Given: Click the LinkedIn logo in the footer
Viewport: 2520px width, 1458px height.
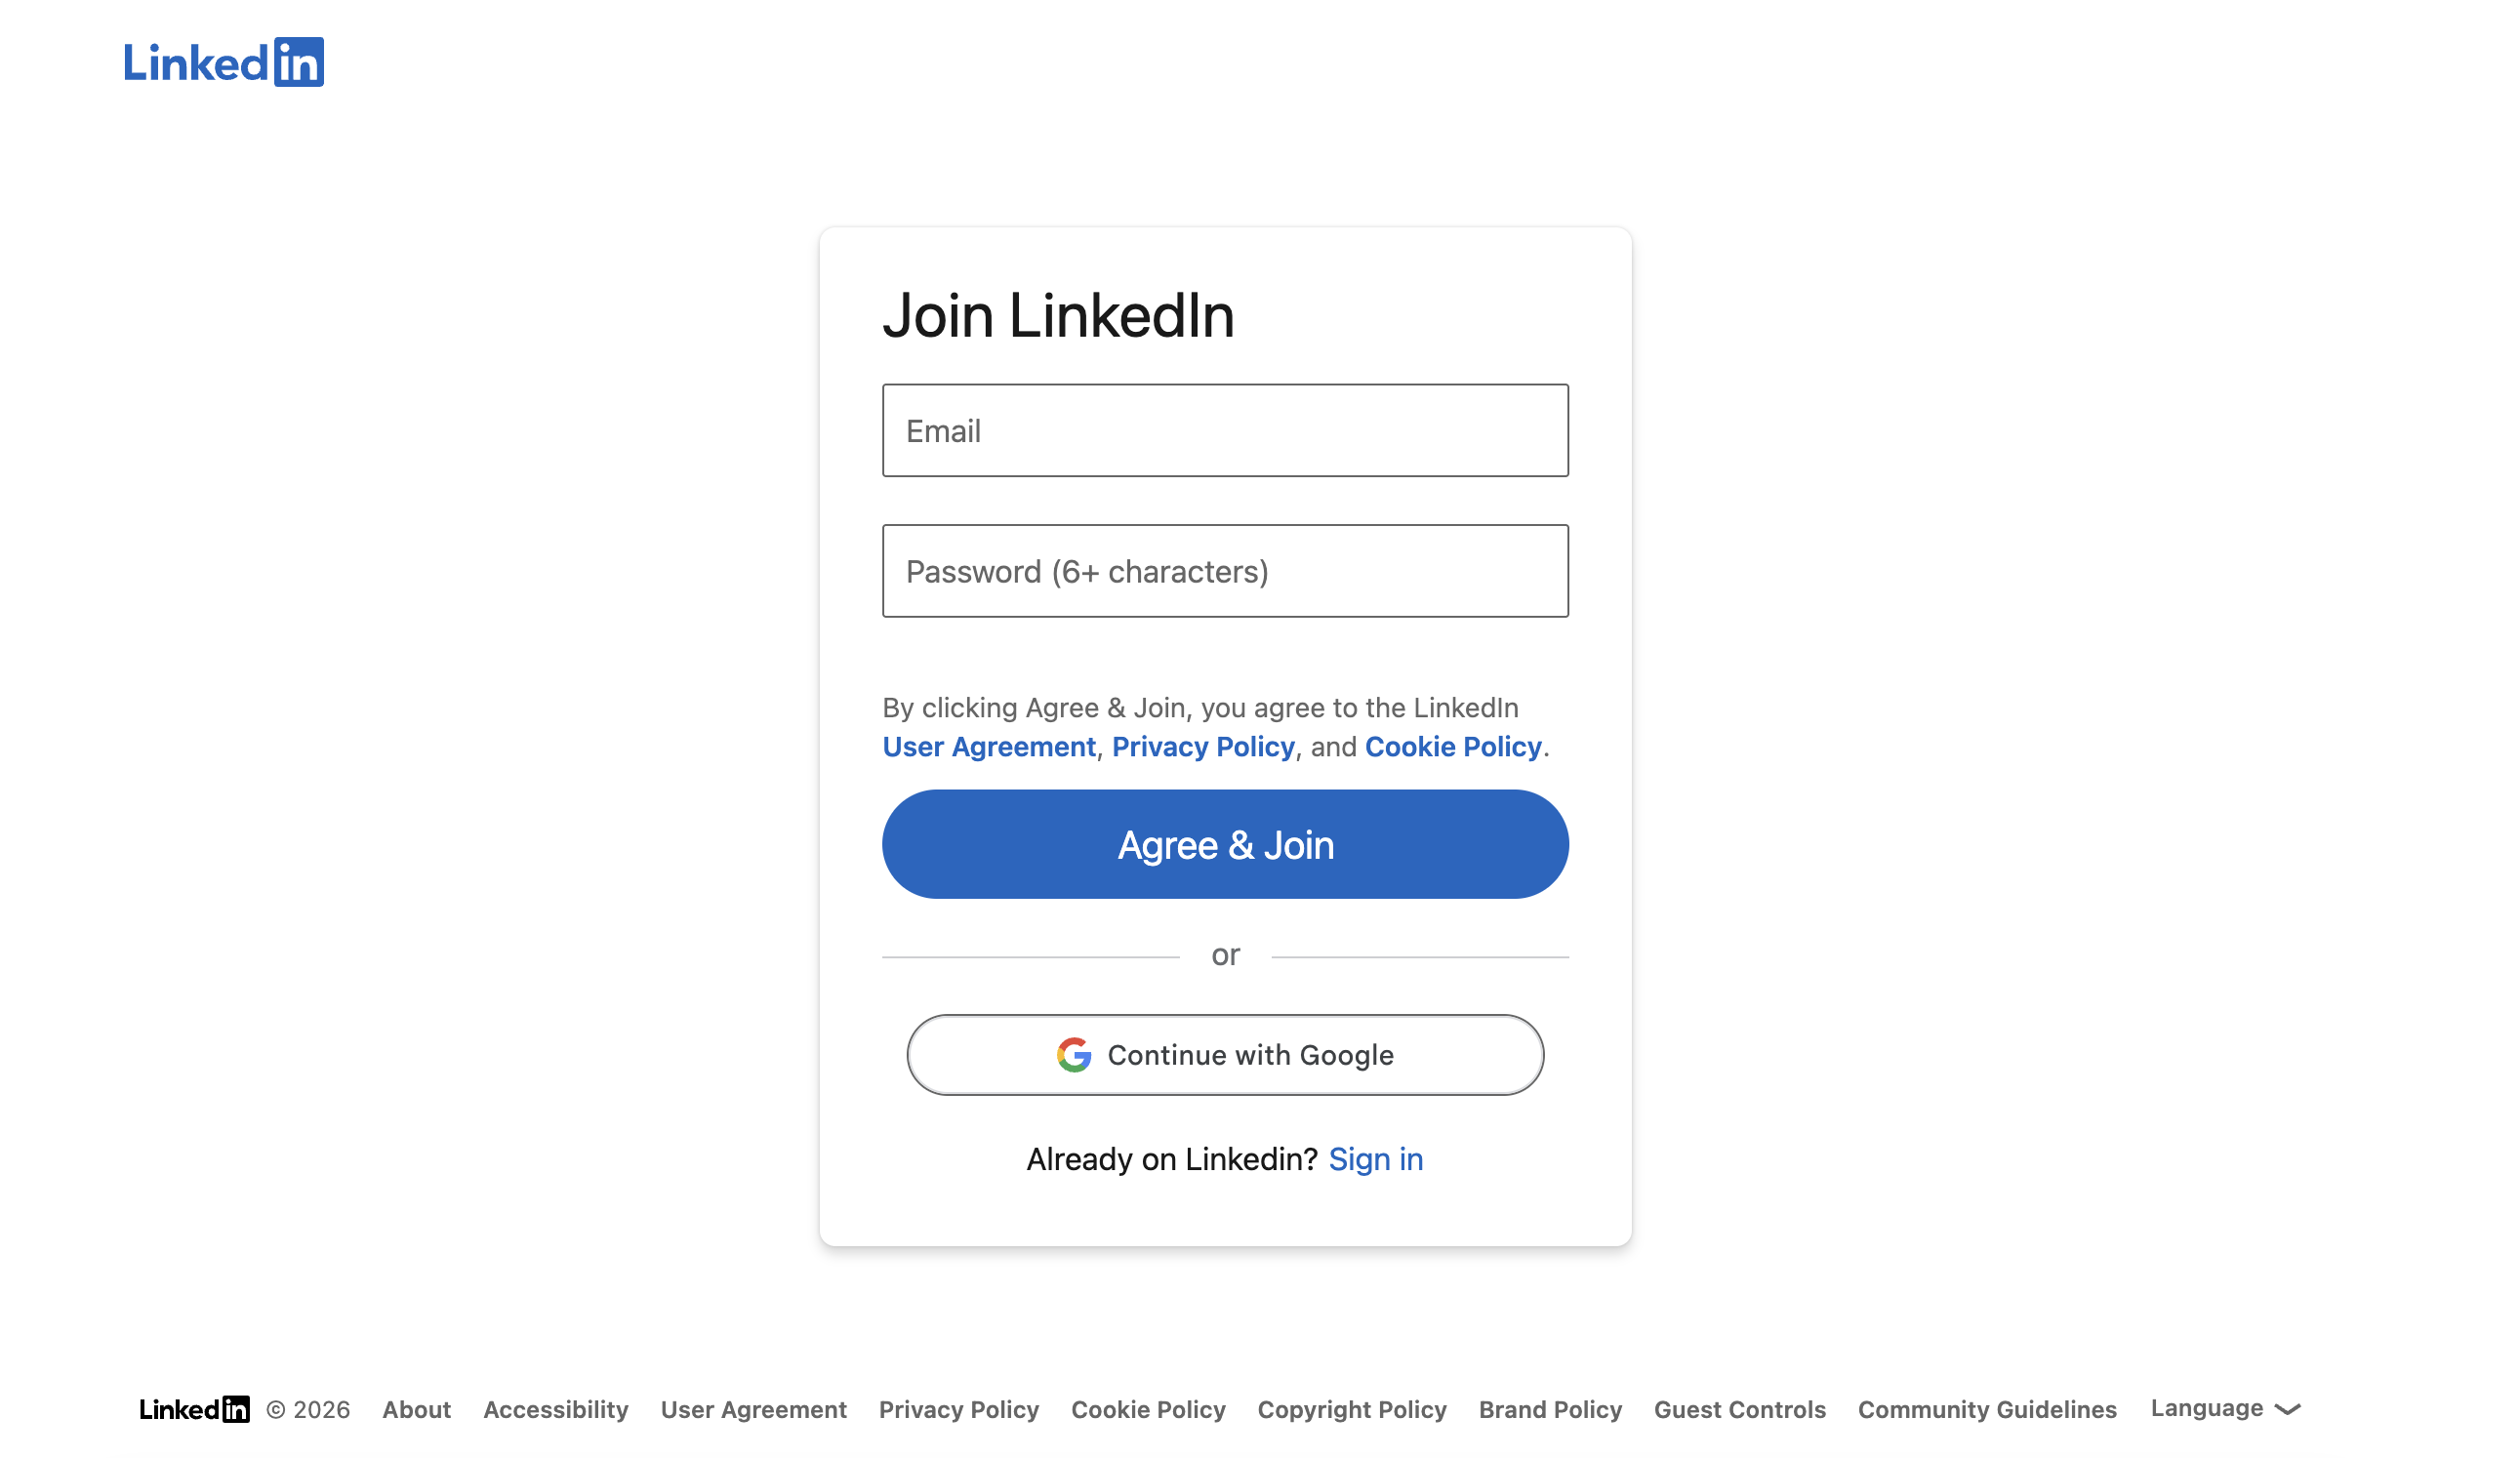Looking at the screenshot, I should 196,1409.
